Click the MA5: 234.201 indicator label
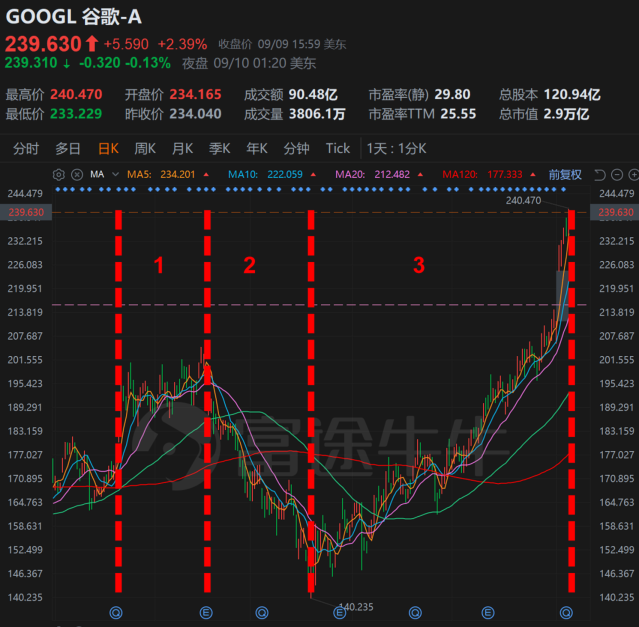 (161, 174)
